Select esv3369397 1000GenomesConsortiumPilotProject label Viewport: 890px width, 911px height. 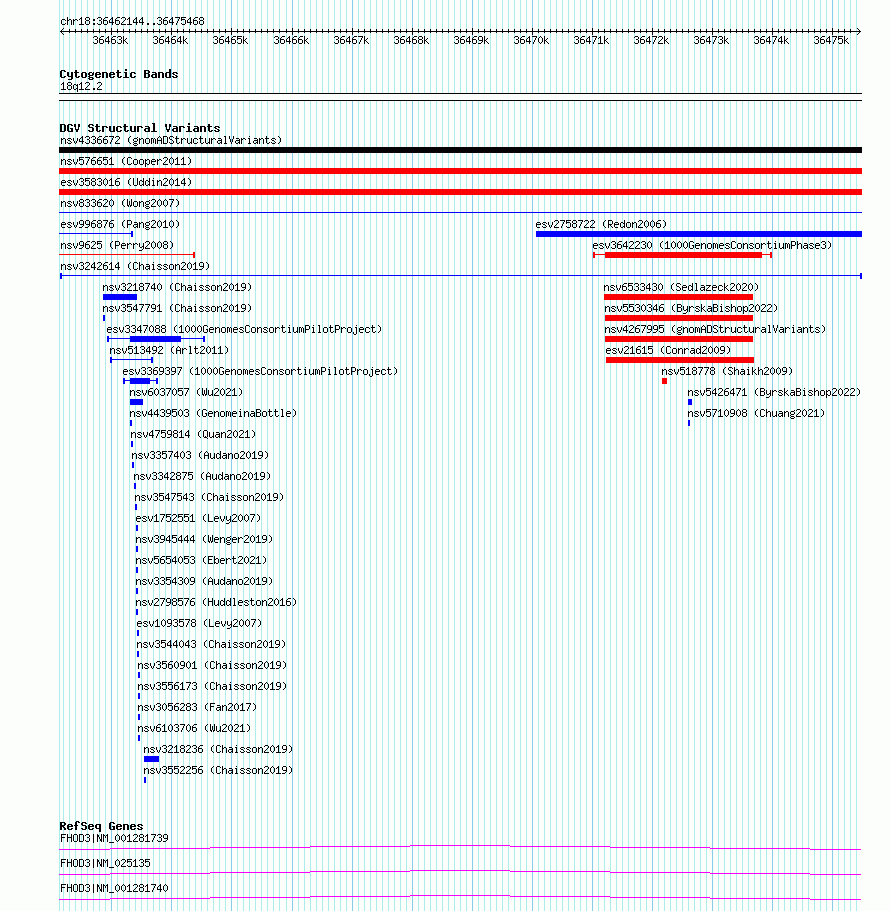point(260,371)
